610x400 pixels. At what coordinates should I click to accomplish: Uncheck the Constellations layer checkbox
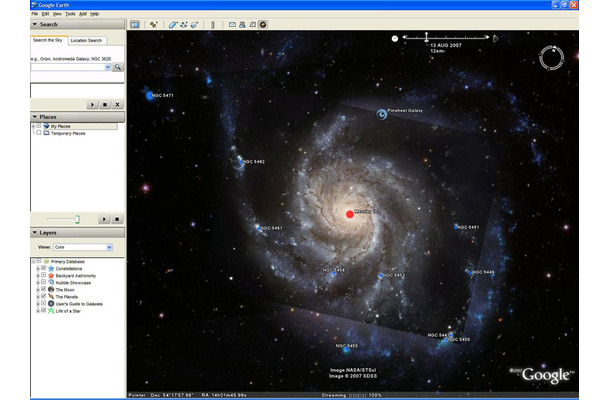tap(44, 268)
